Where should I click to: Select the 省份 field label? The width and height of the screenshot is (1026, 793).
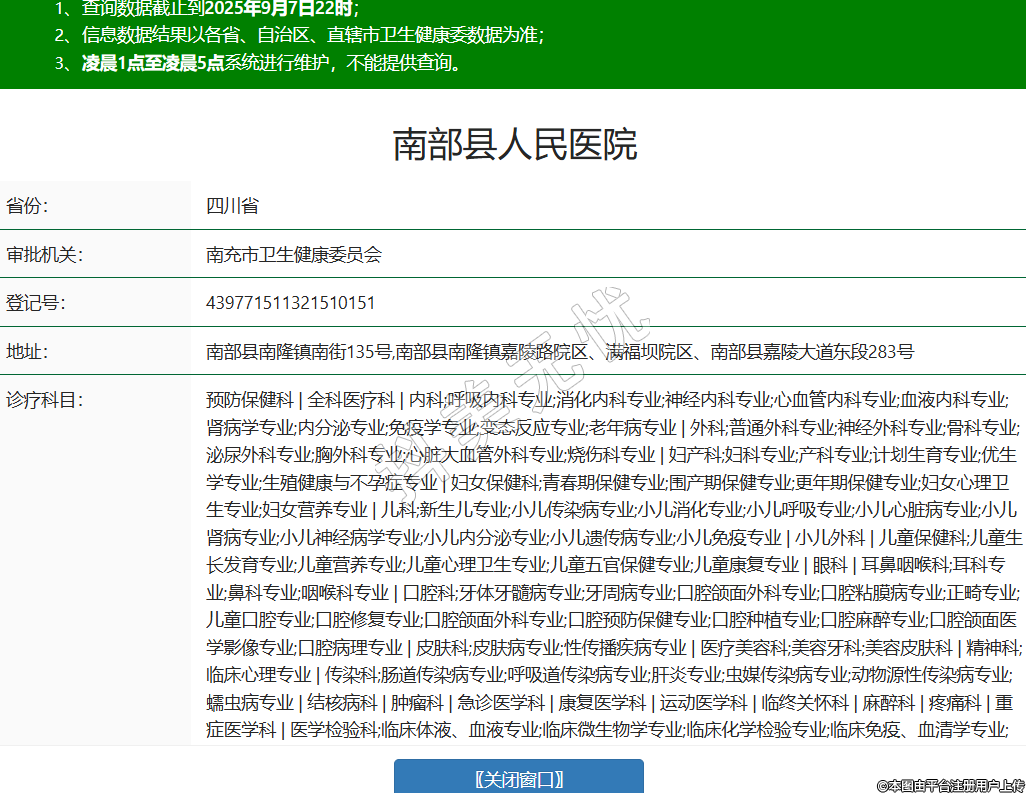pyautogui.click(x=27, y=206)
